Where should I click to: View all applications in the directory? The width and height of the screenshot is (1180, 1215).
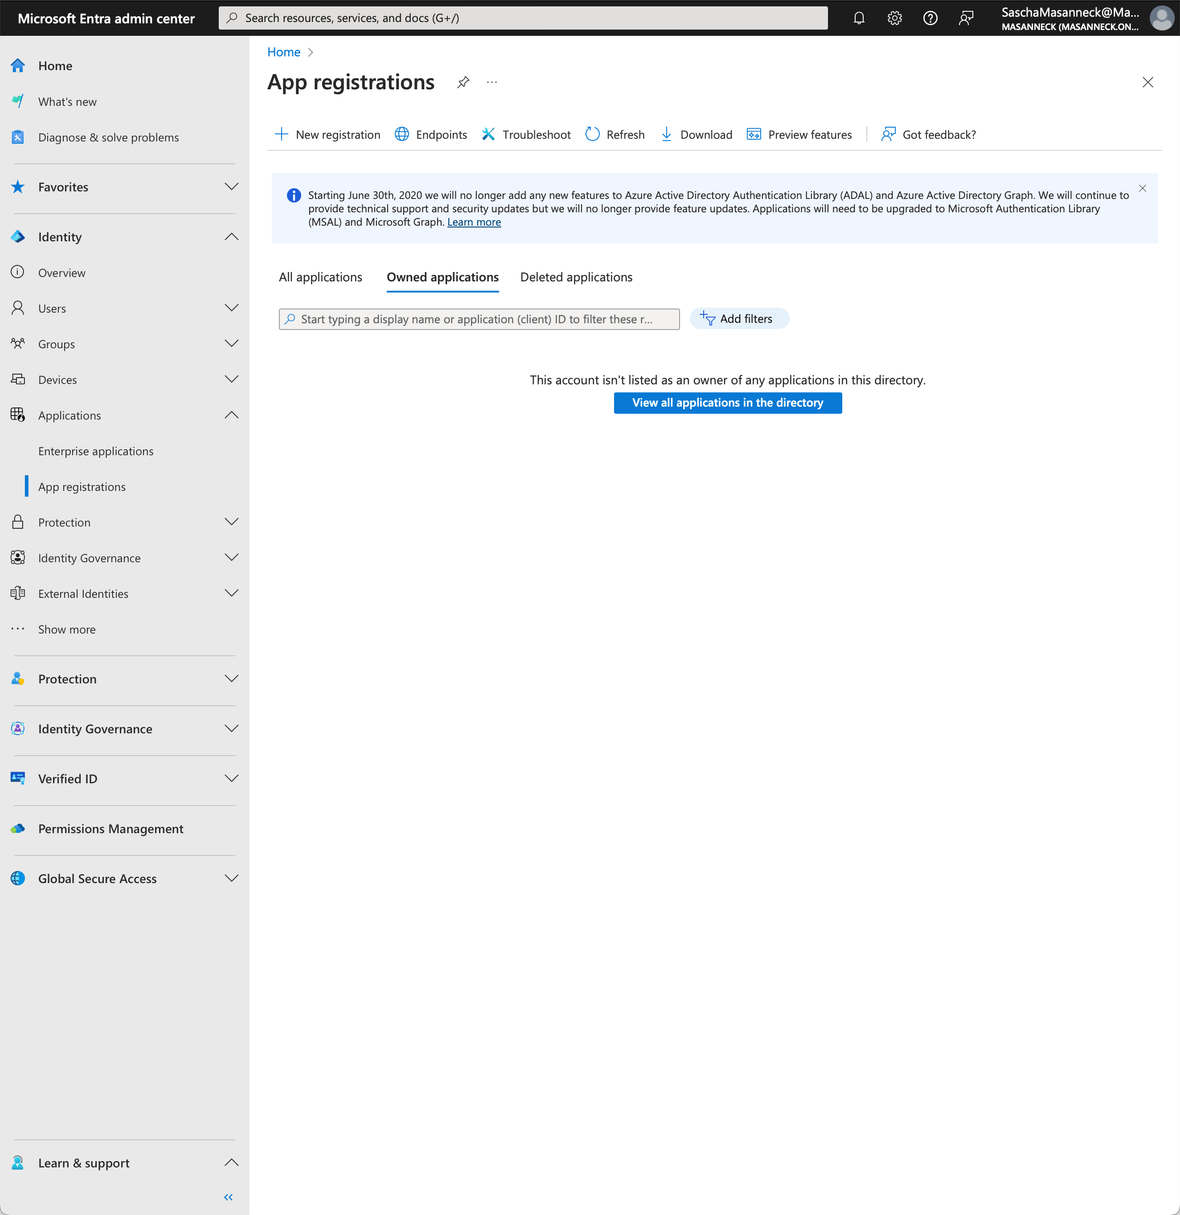pos(727,402)
